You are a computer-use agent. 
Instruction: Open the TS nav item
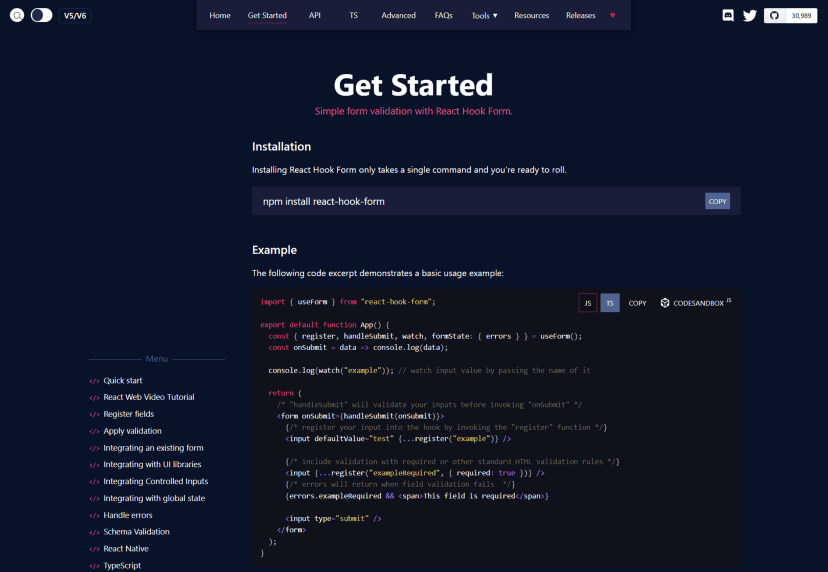[353, 15]
